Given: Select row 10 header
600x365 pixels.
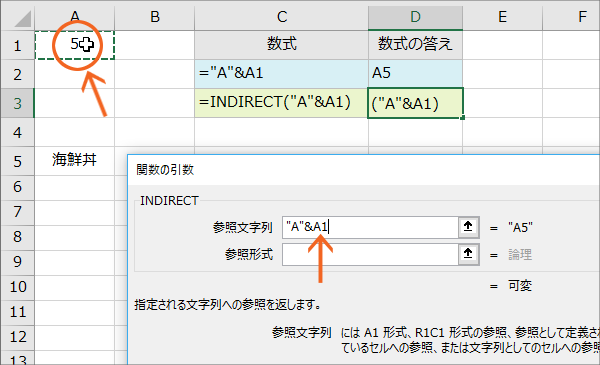Looking at the screenshot, I should [17, 287].
